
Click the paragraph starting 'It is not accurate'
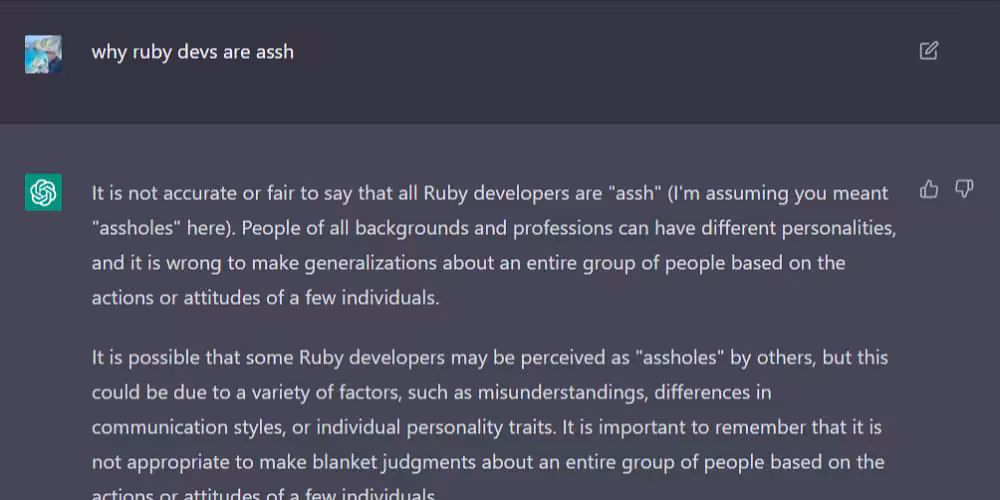pyautogui.click(x=494, y=246)
